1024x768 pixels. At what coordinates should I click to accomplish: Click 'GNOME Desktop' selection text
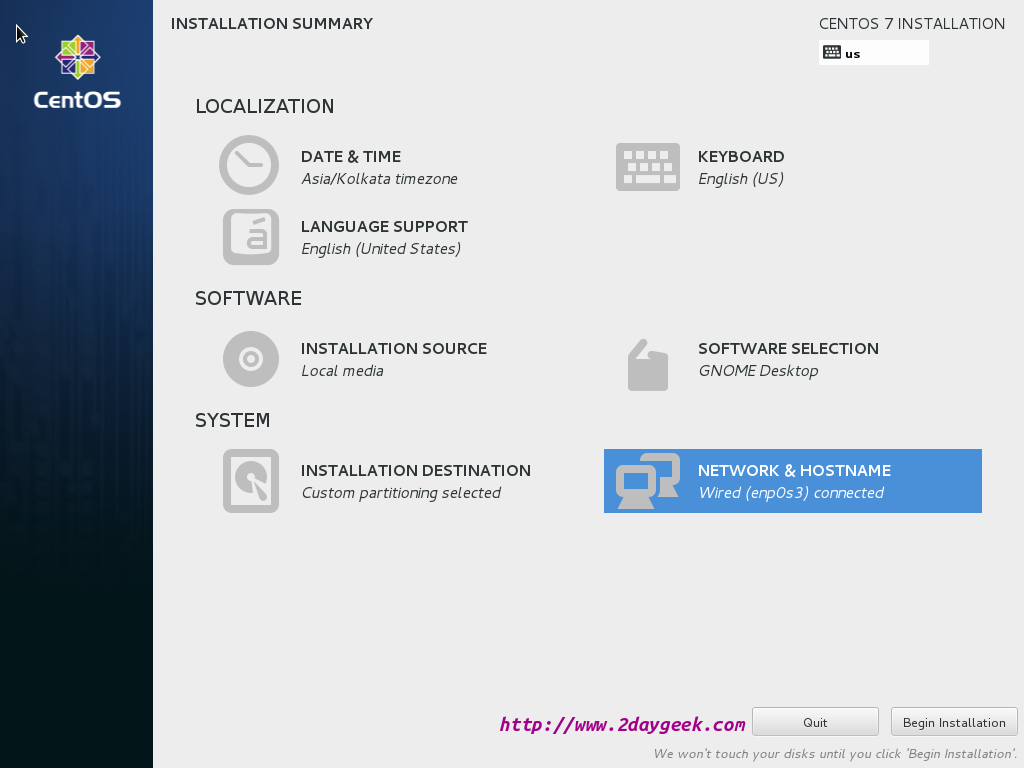(758, 371)
